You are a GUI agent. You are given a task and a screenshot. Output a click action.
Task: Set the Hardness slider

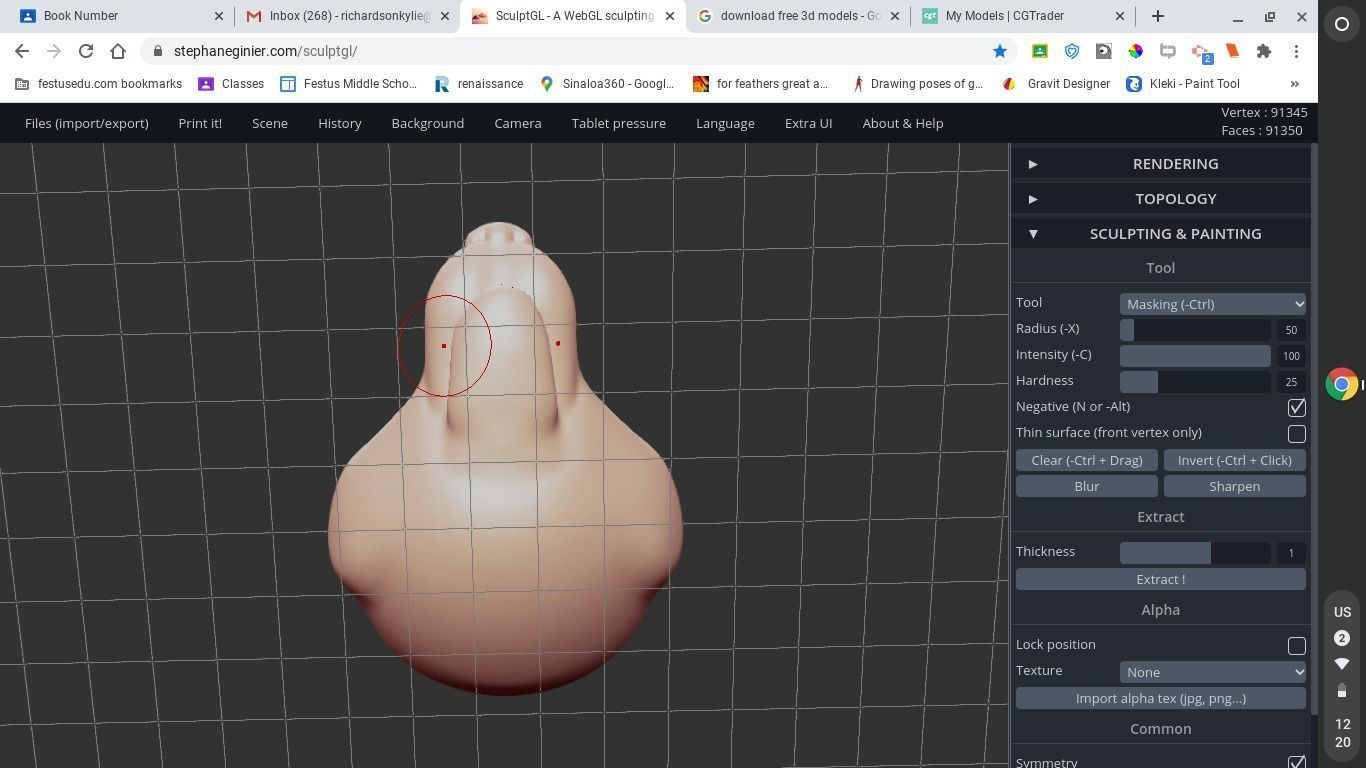(x=1195, y=382)
